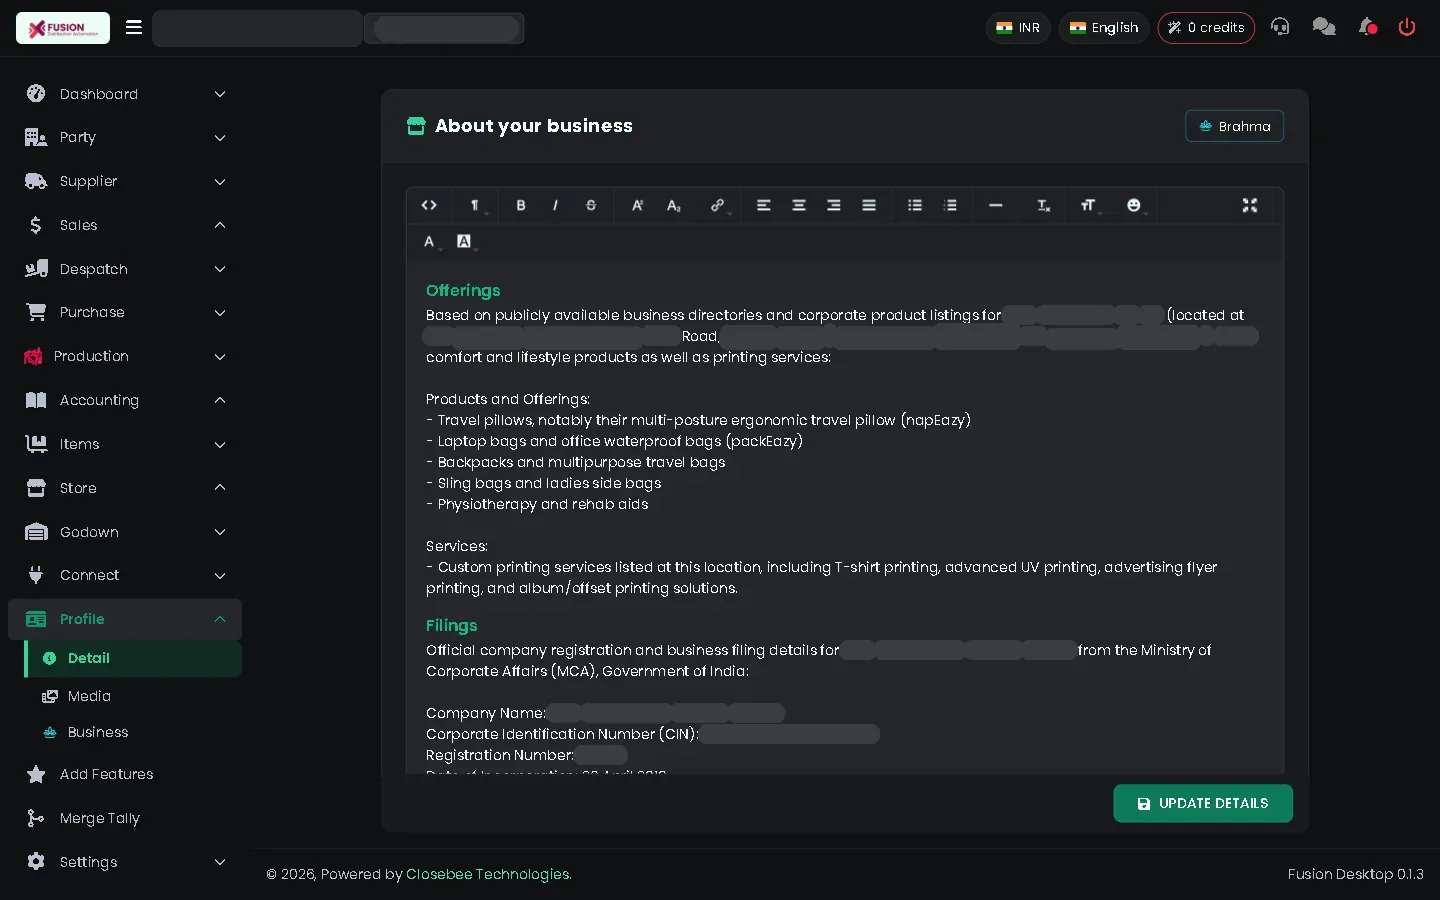Insert ordered numbered list

[950, 205]
